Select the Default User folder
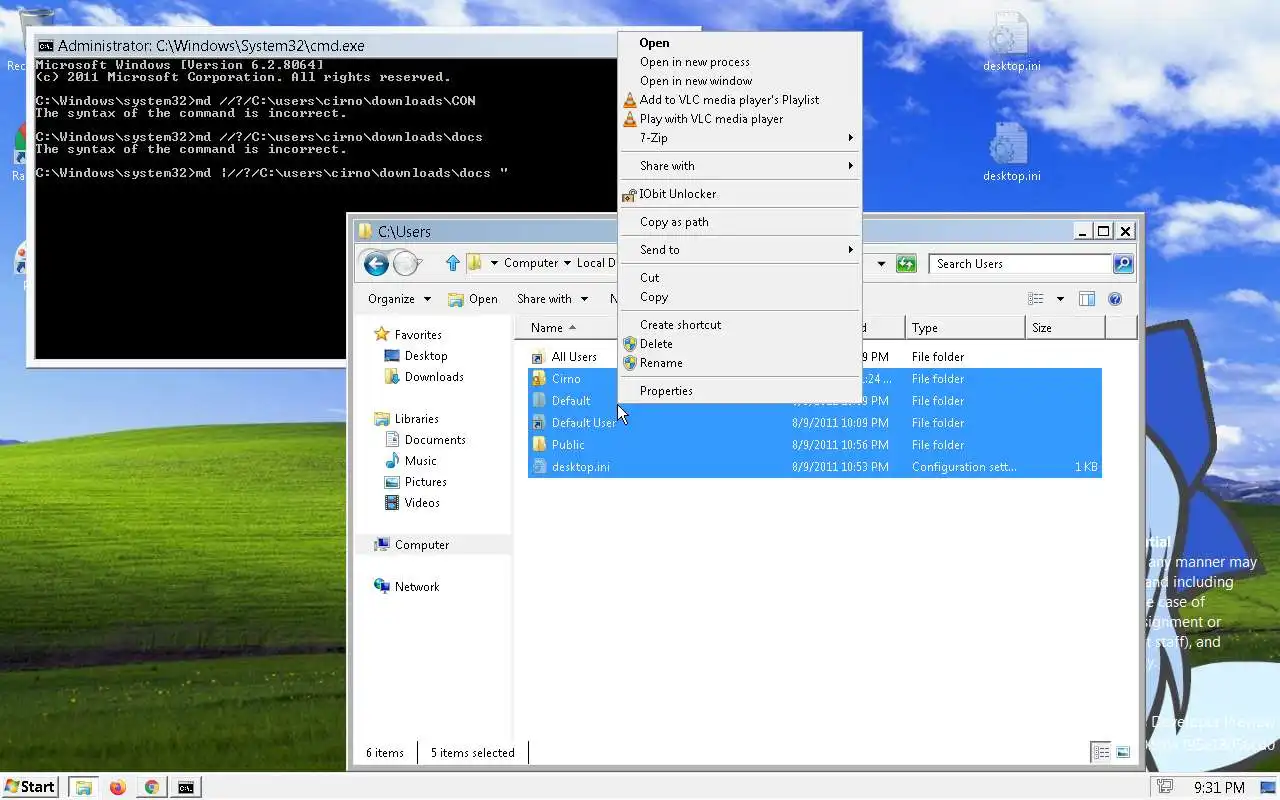Viewport: 1280px width, 800px height. pyautogui.click(x=584, y=423)
